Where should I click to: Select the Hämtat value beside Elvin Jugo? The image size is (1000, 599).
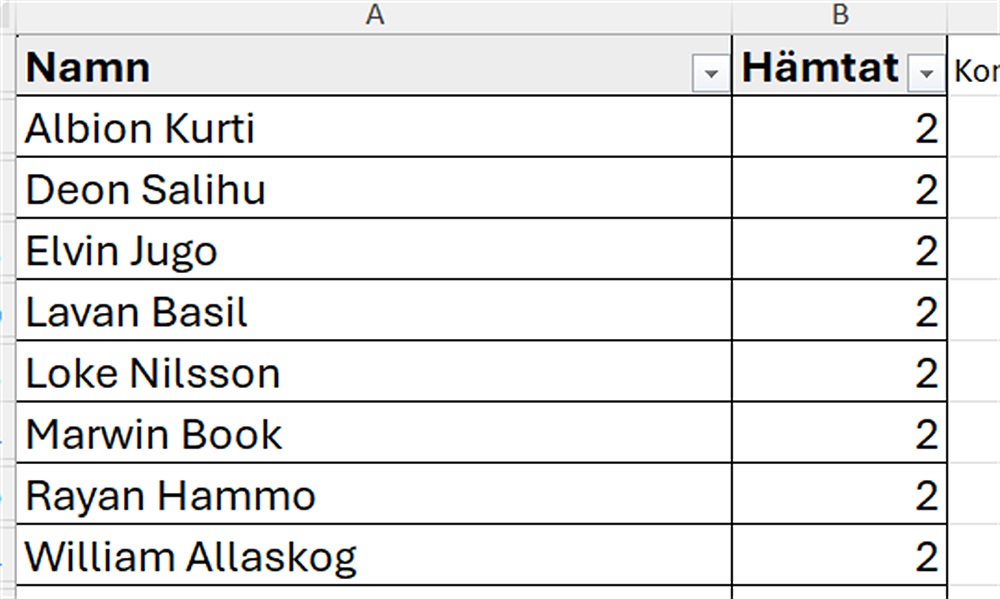pos(839,250)
